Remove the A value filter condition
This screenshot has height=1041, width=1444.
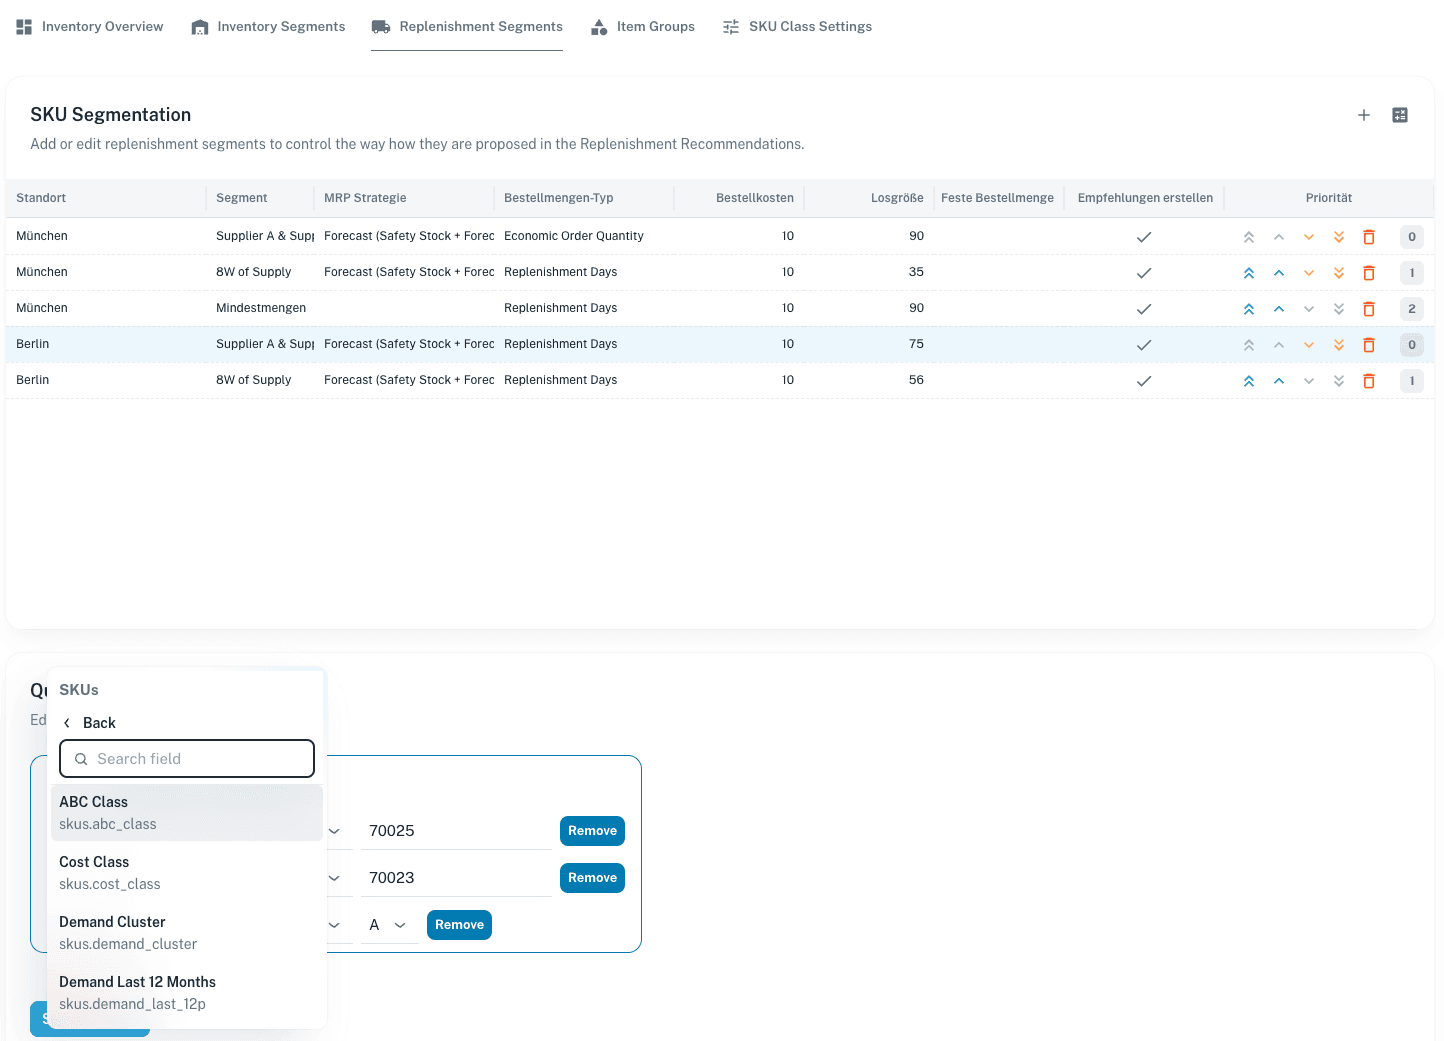click(459, 925)
